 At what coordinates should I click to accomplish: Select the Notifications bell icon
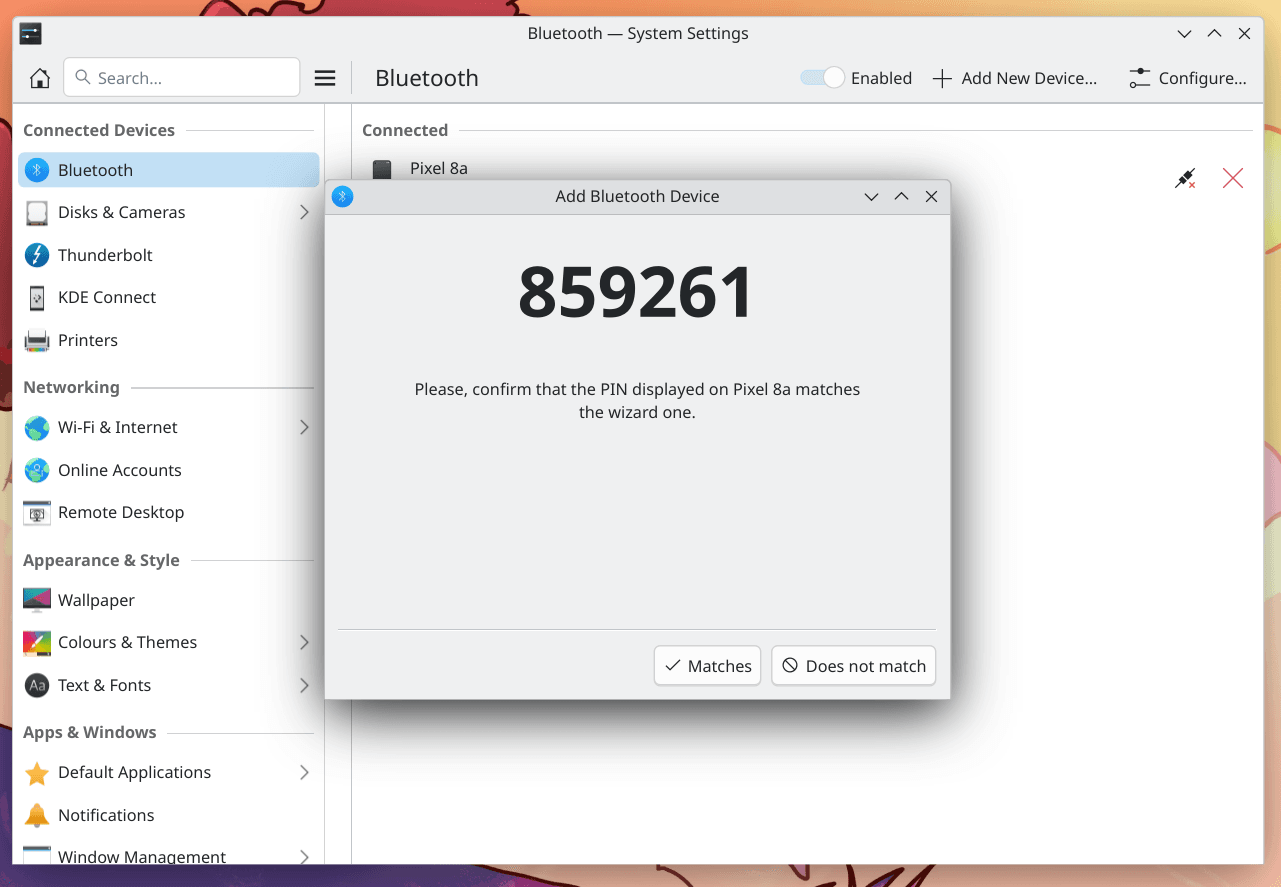coord(38,815)
